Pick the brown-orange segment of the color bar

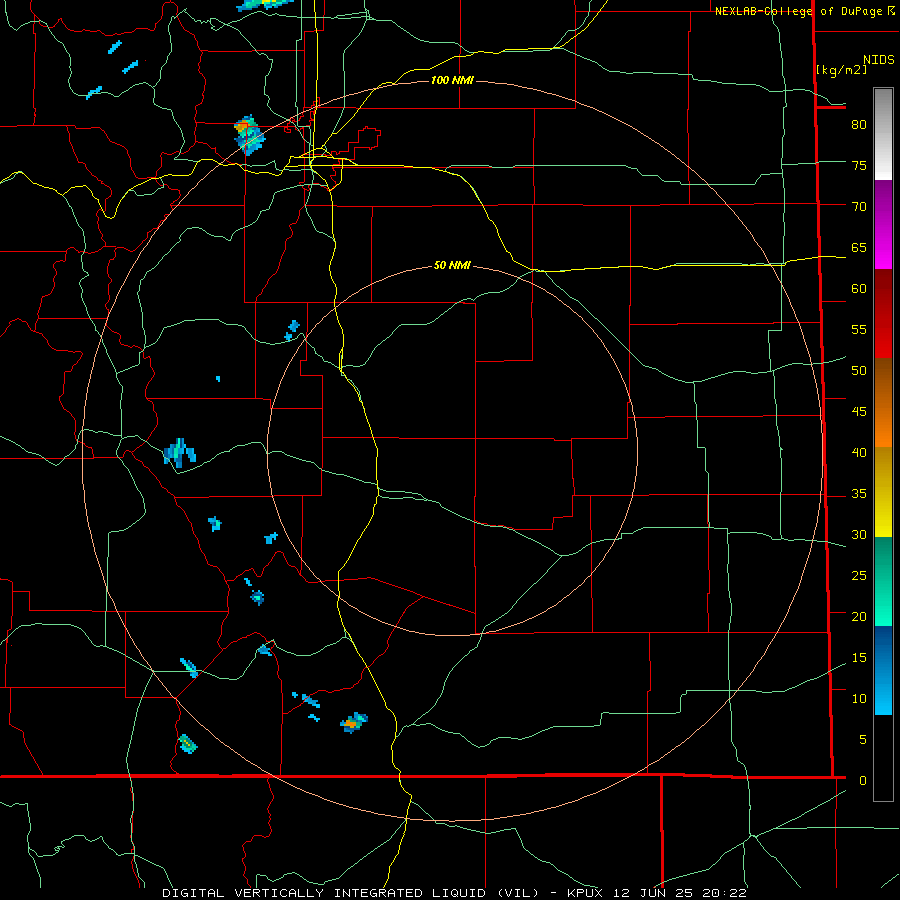[883, 402]
